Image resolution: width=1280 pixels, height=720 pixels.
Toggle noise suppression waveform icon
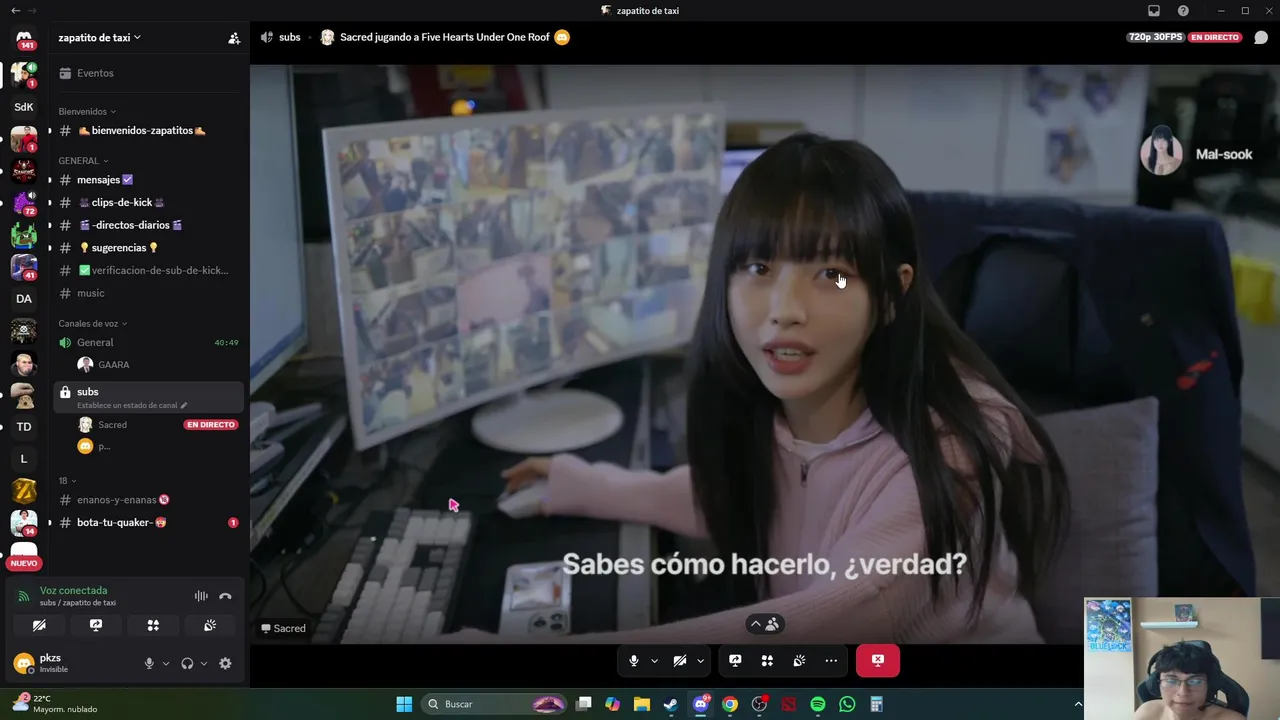point(201,596)
